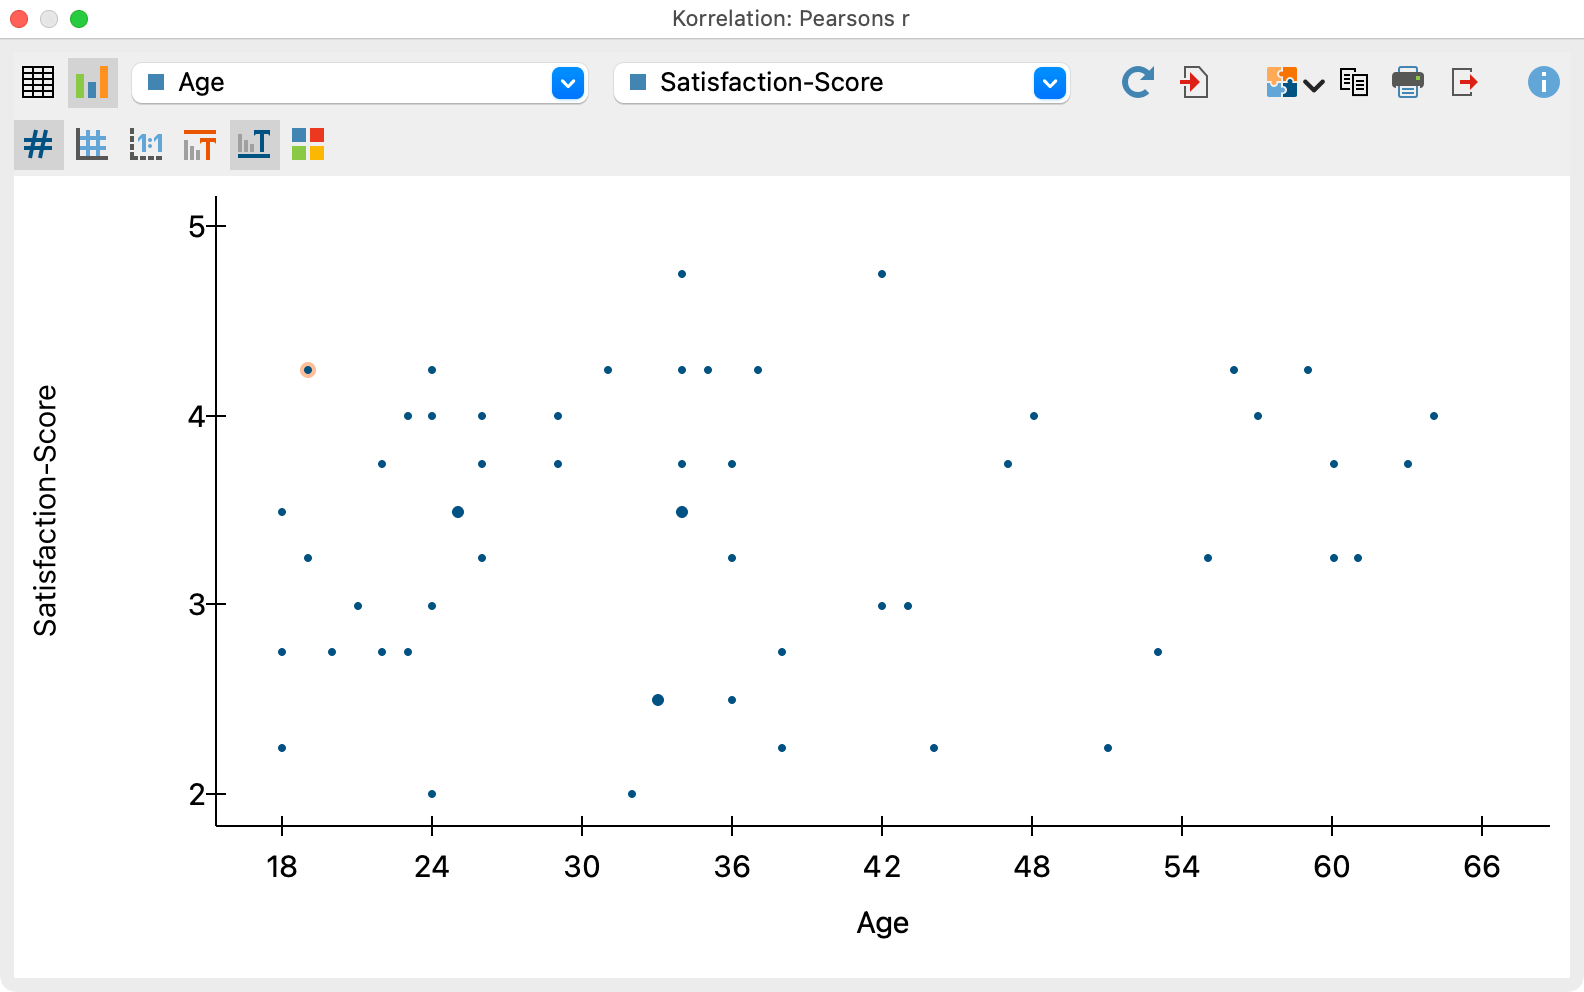Select the highlighted orange data point
Viewport: 1584px width, 992px height.
pos(307,369)
